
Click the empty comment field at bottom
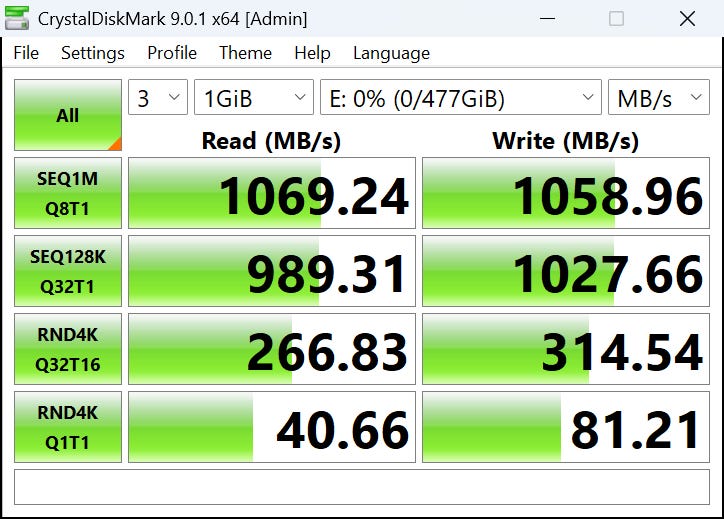362,487
